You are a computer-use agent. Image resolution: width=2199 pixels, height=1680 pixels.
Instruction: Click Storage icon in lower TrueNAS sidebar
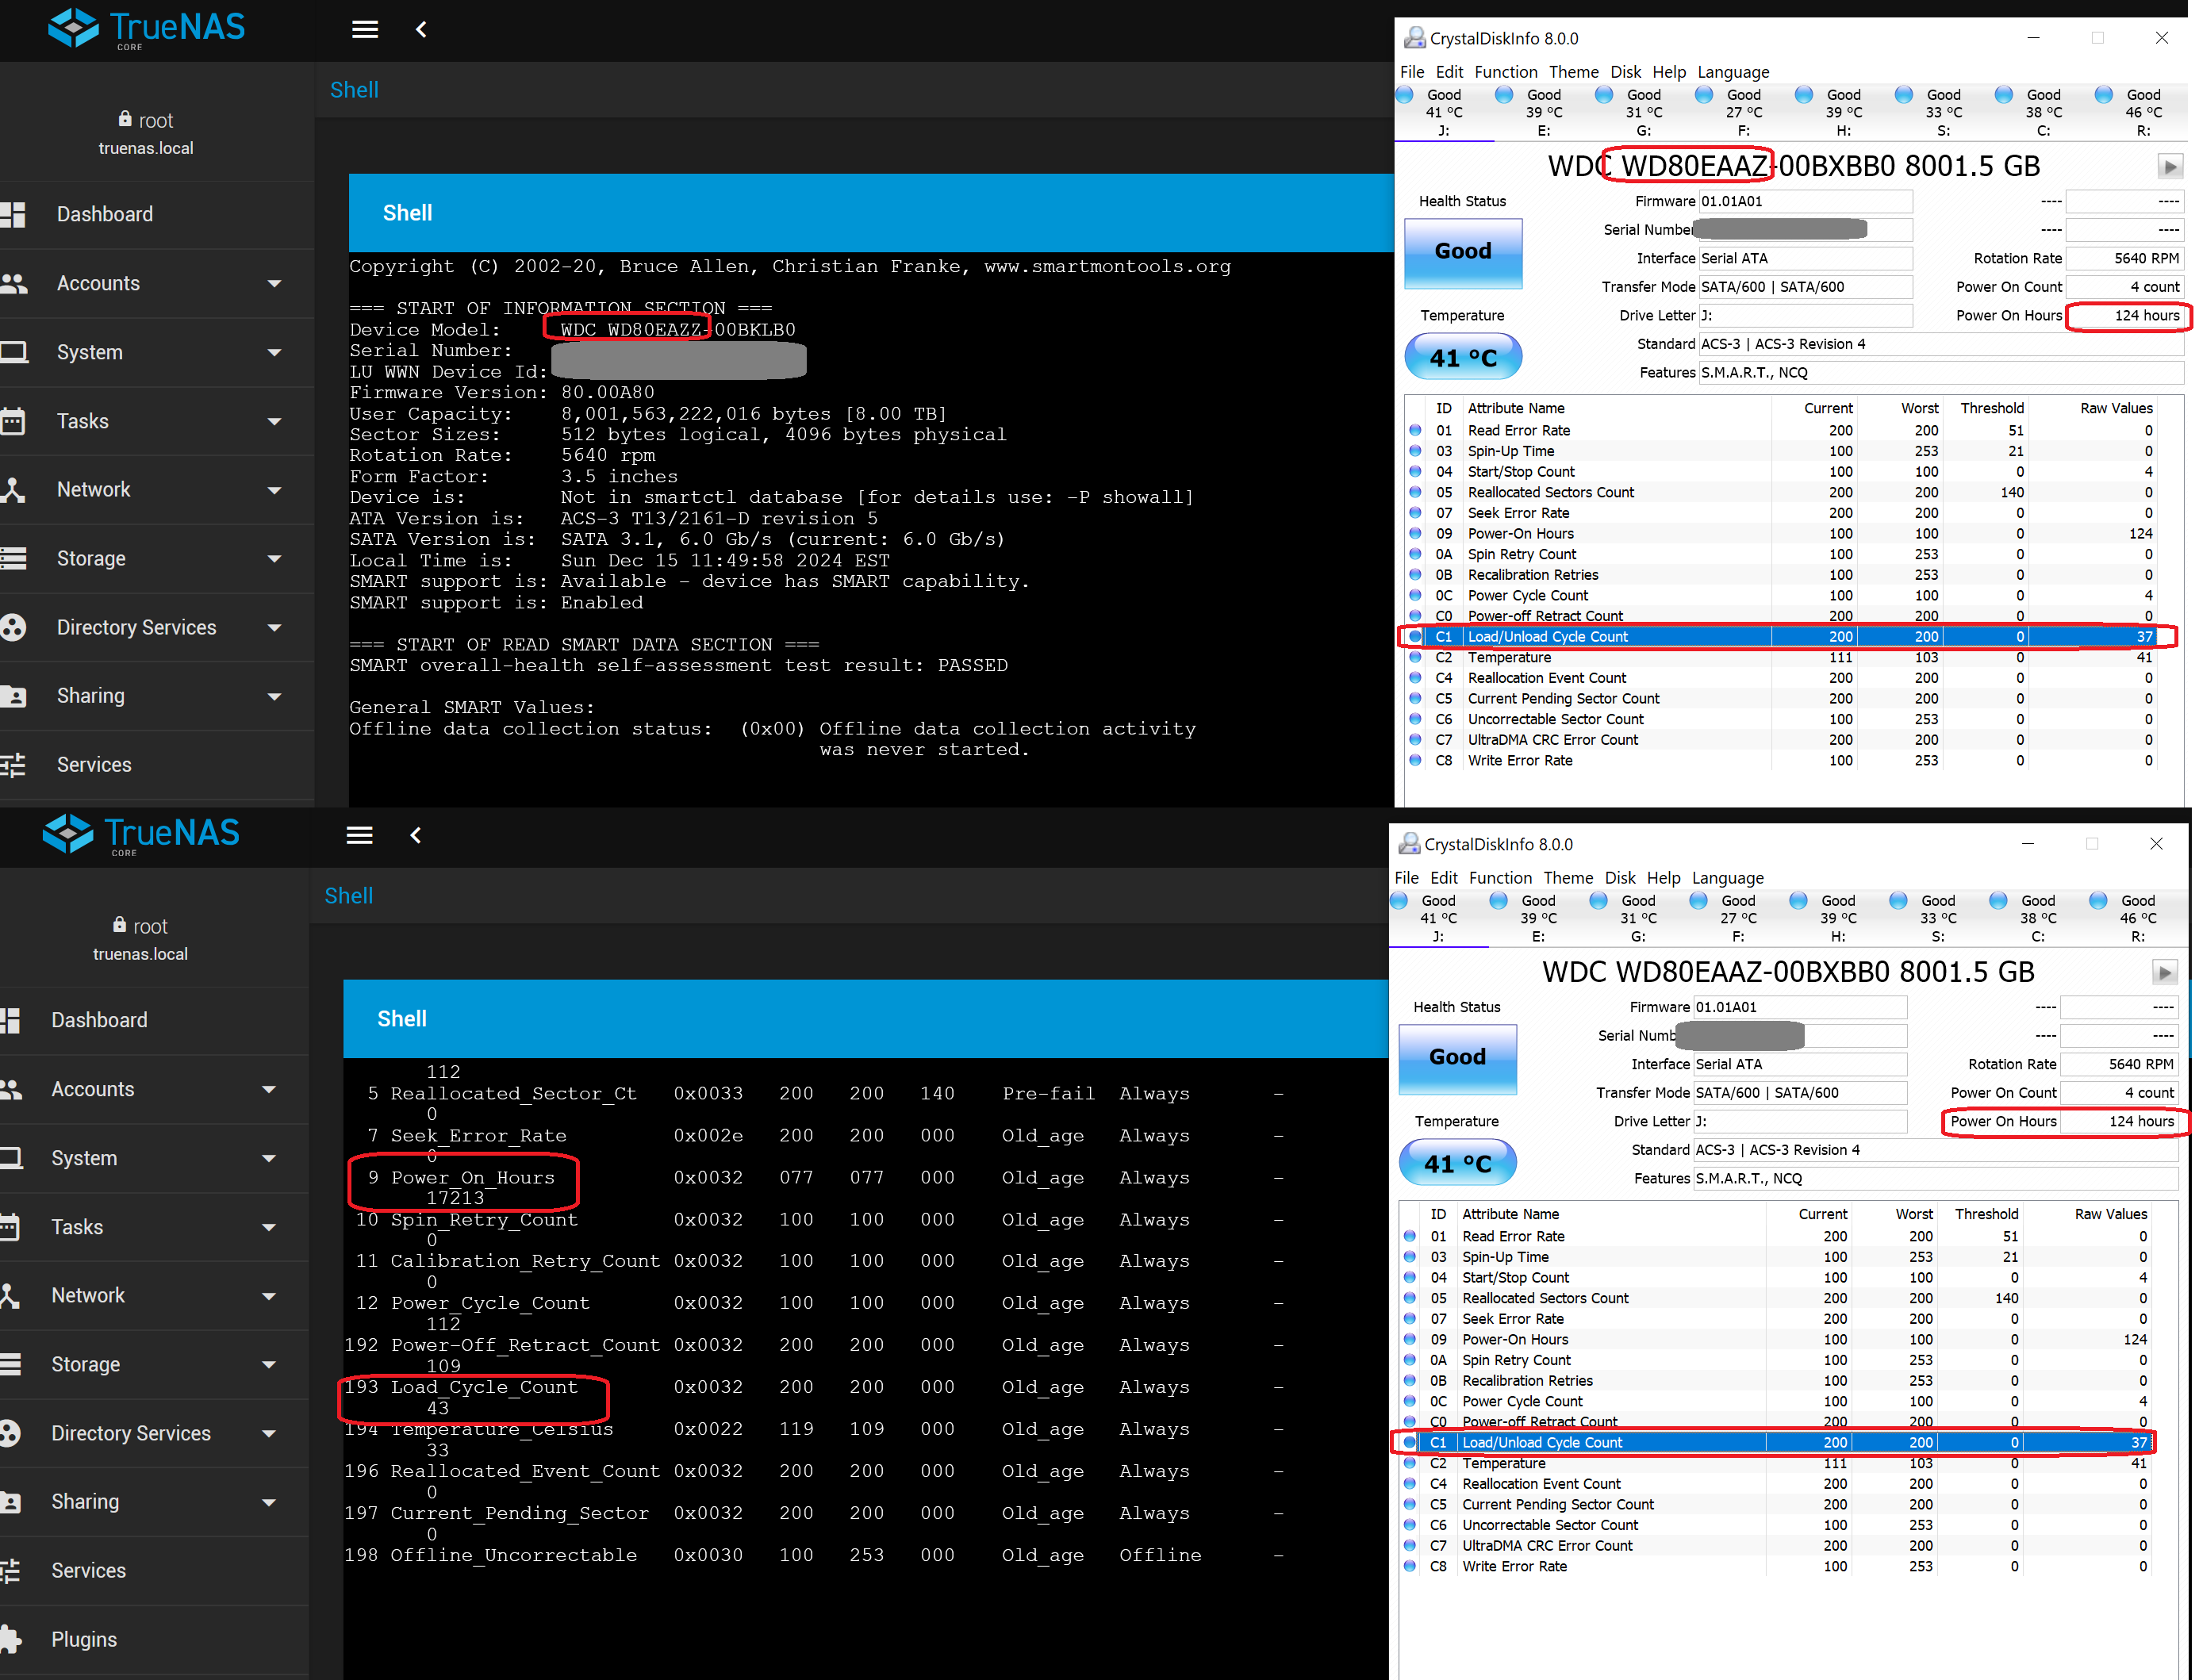(10, 1364)
